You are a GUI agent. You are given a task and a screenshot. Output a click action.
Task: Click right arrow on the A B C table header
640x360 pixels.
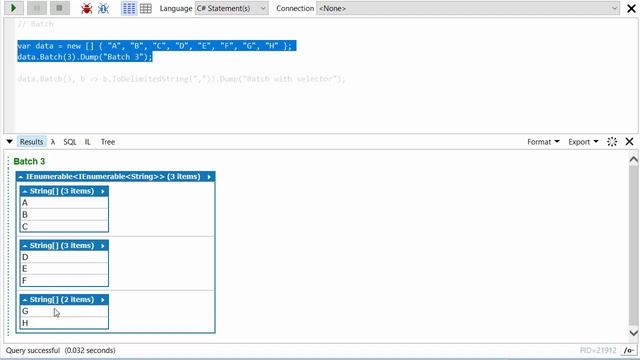102,191
